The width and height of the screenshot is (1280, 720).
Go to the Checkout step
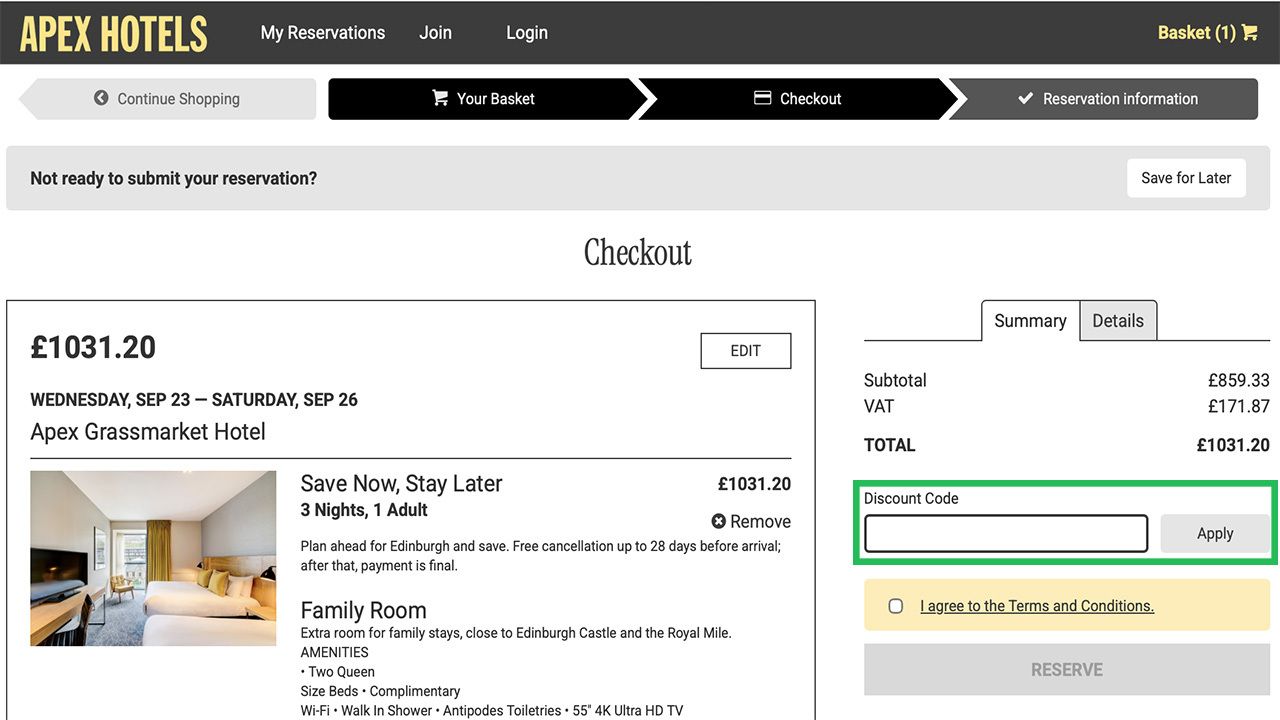coord(798,99)
